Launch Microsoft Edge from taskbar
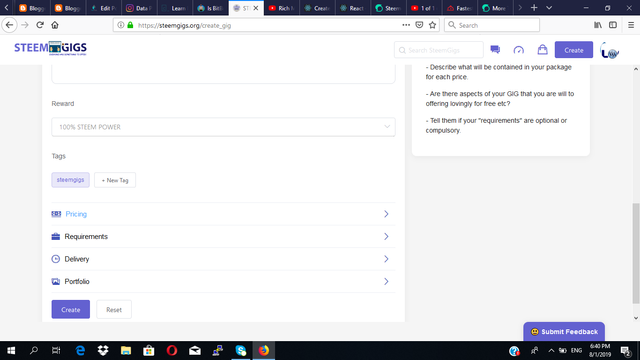This screenshot has height=360, width=640. pos(80,350)
